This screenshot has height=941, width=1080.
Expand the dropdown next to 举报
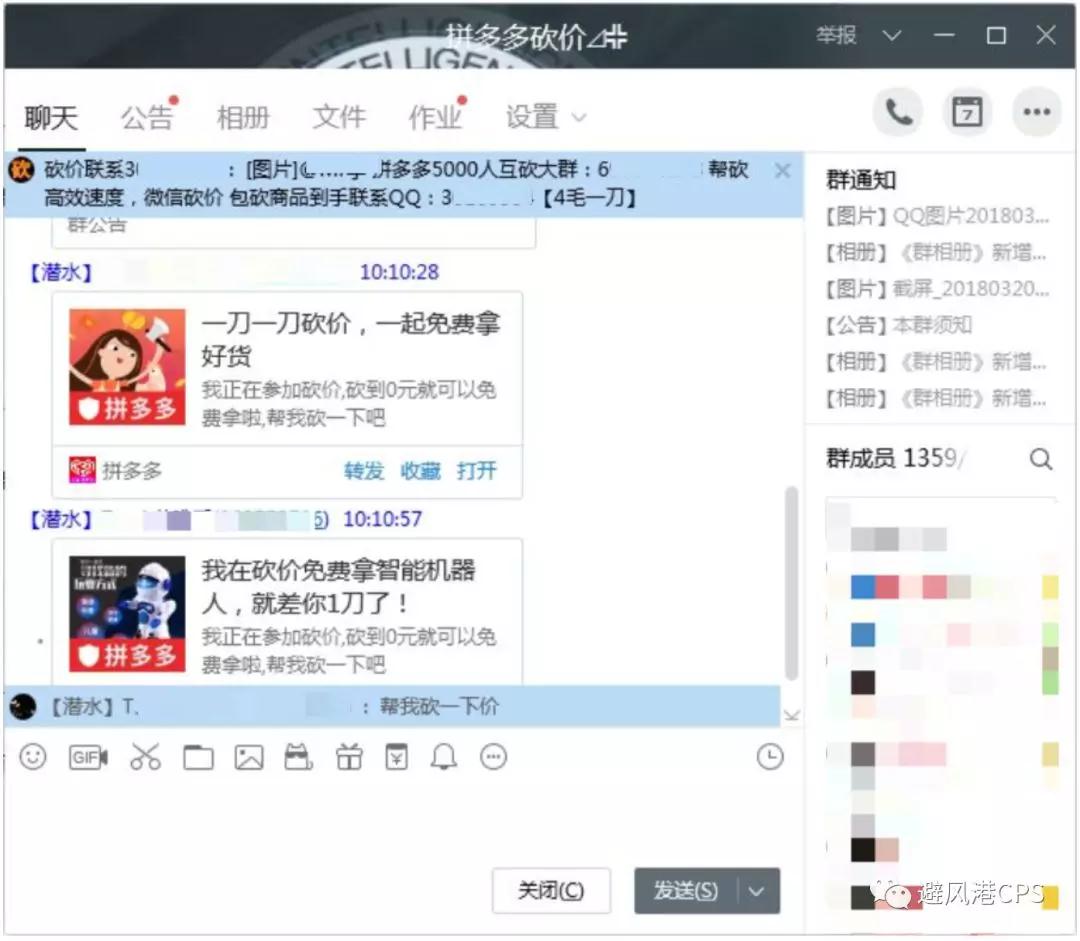point(892,35)
